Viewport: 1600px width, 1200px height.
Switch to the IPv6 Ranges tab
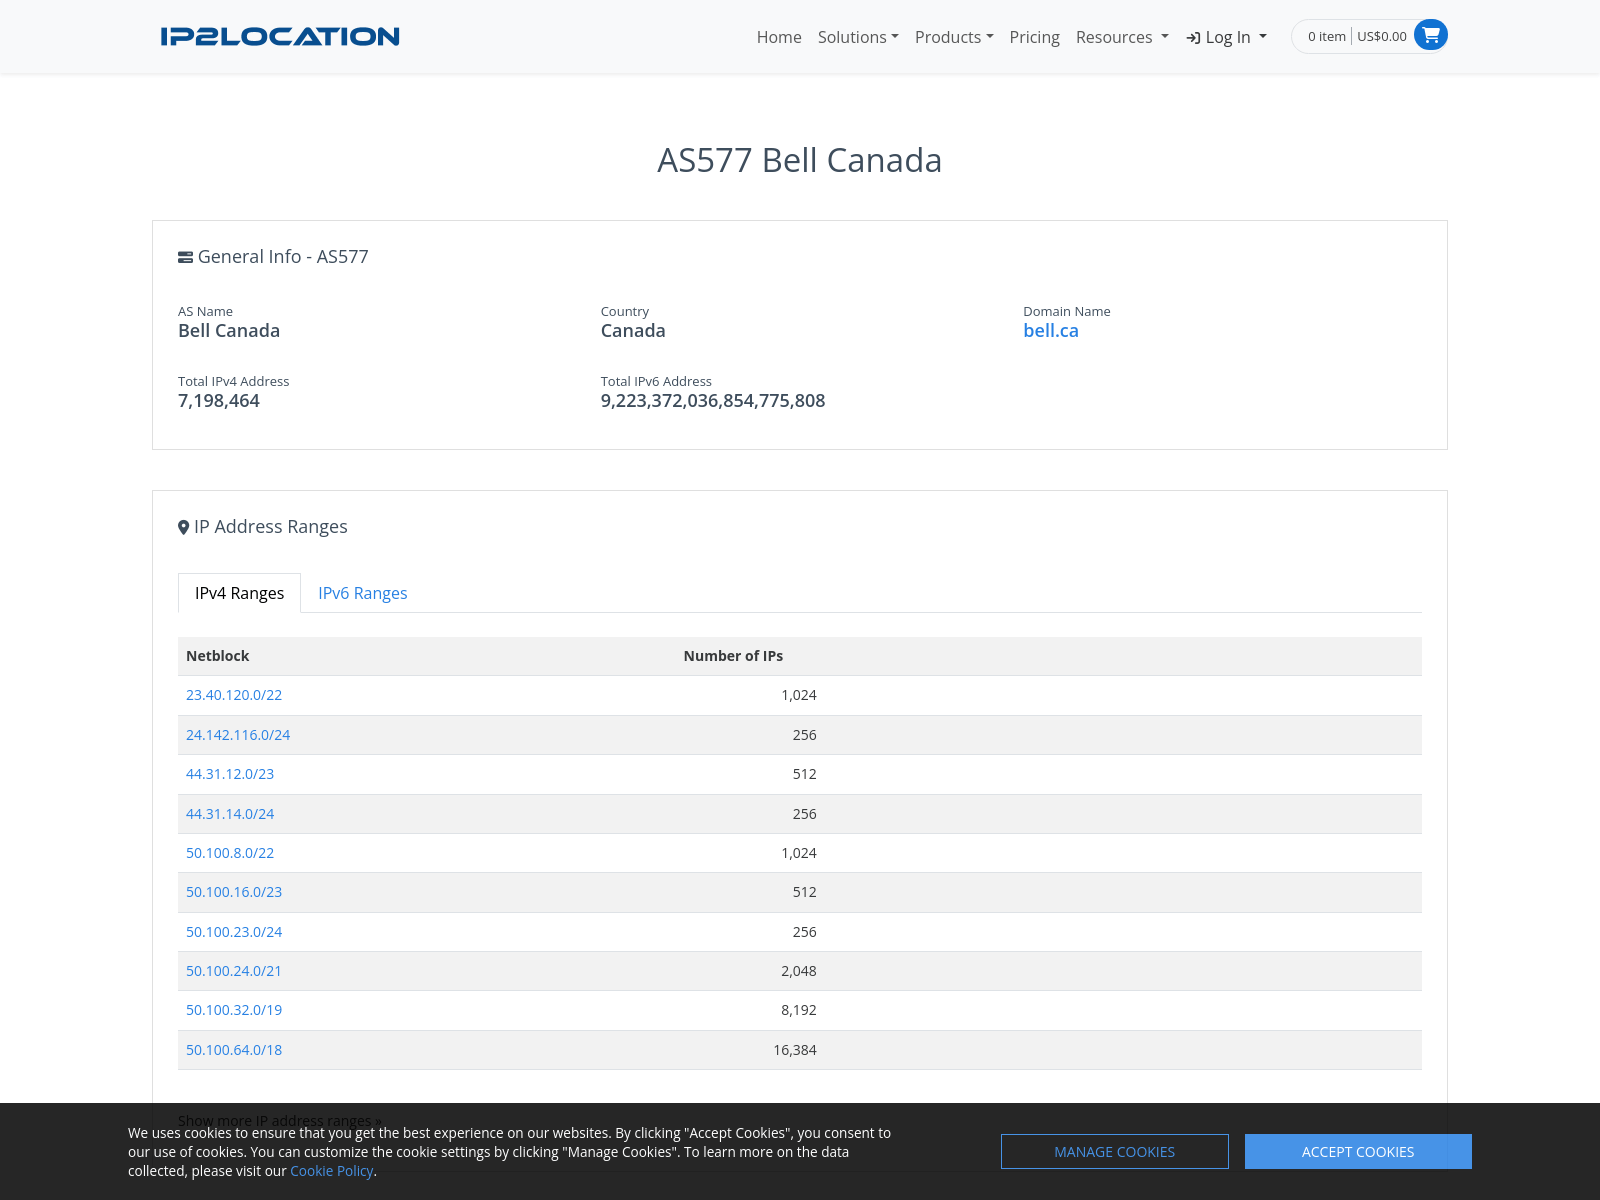coord(363,593)
